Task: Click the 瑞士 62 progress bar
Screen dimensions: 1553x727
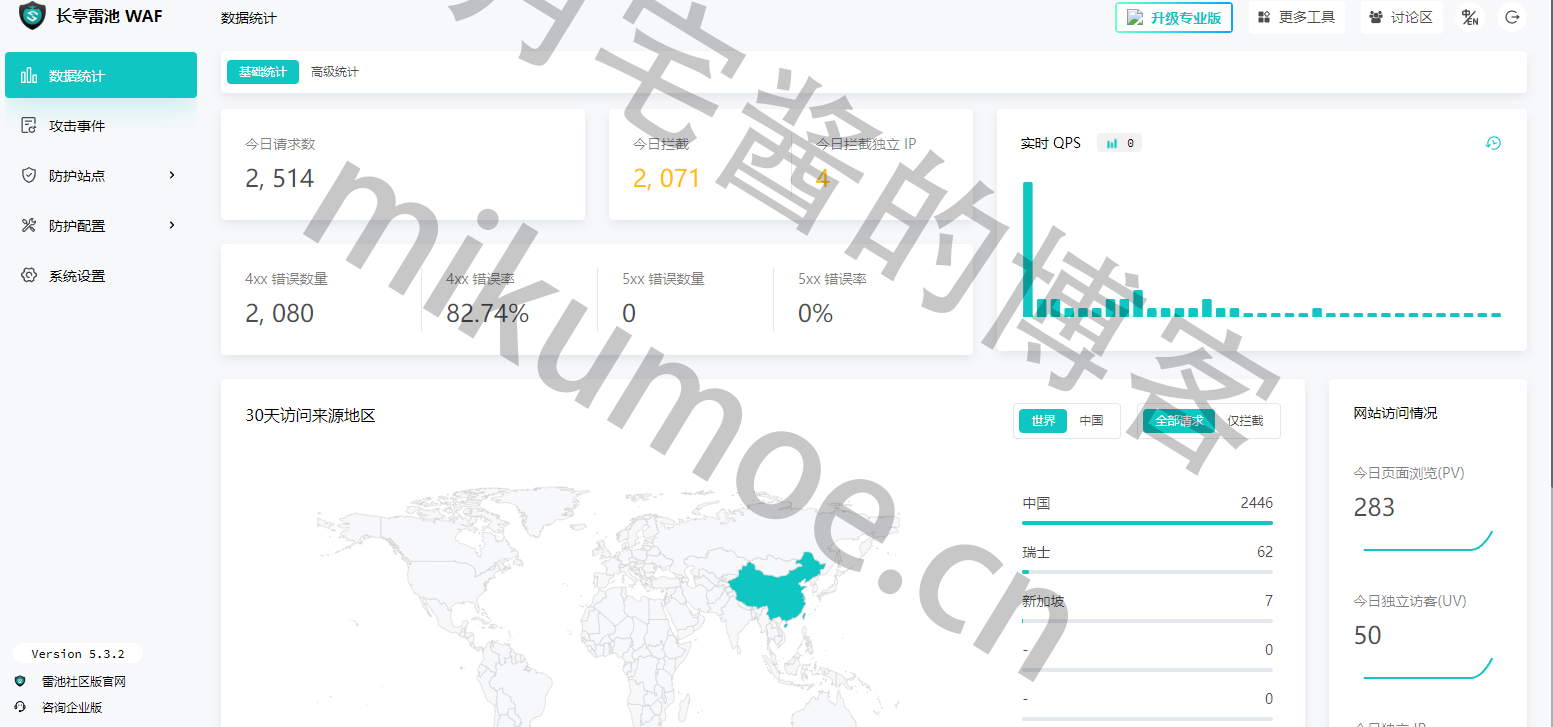Action: point(1147,572)
